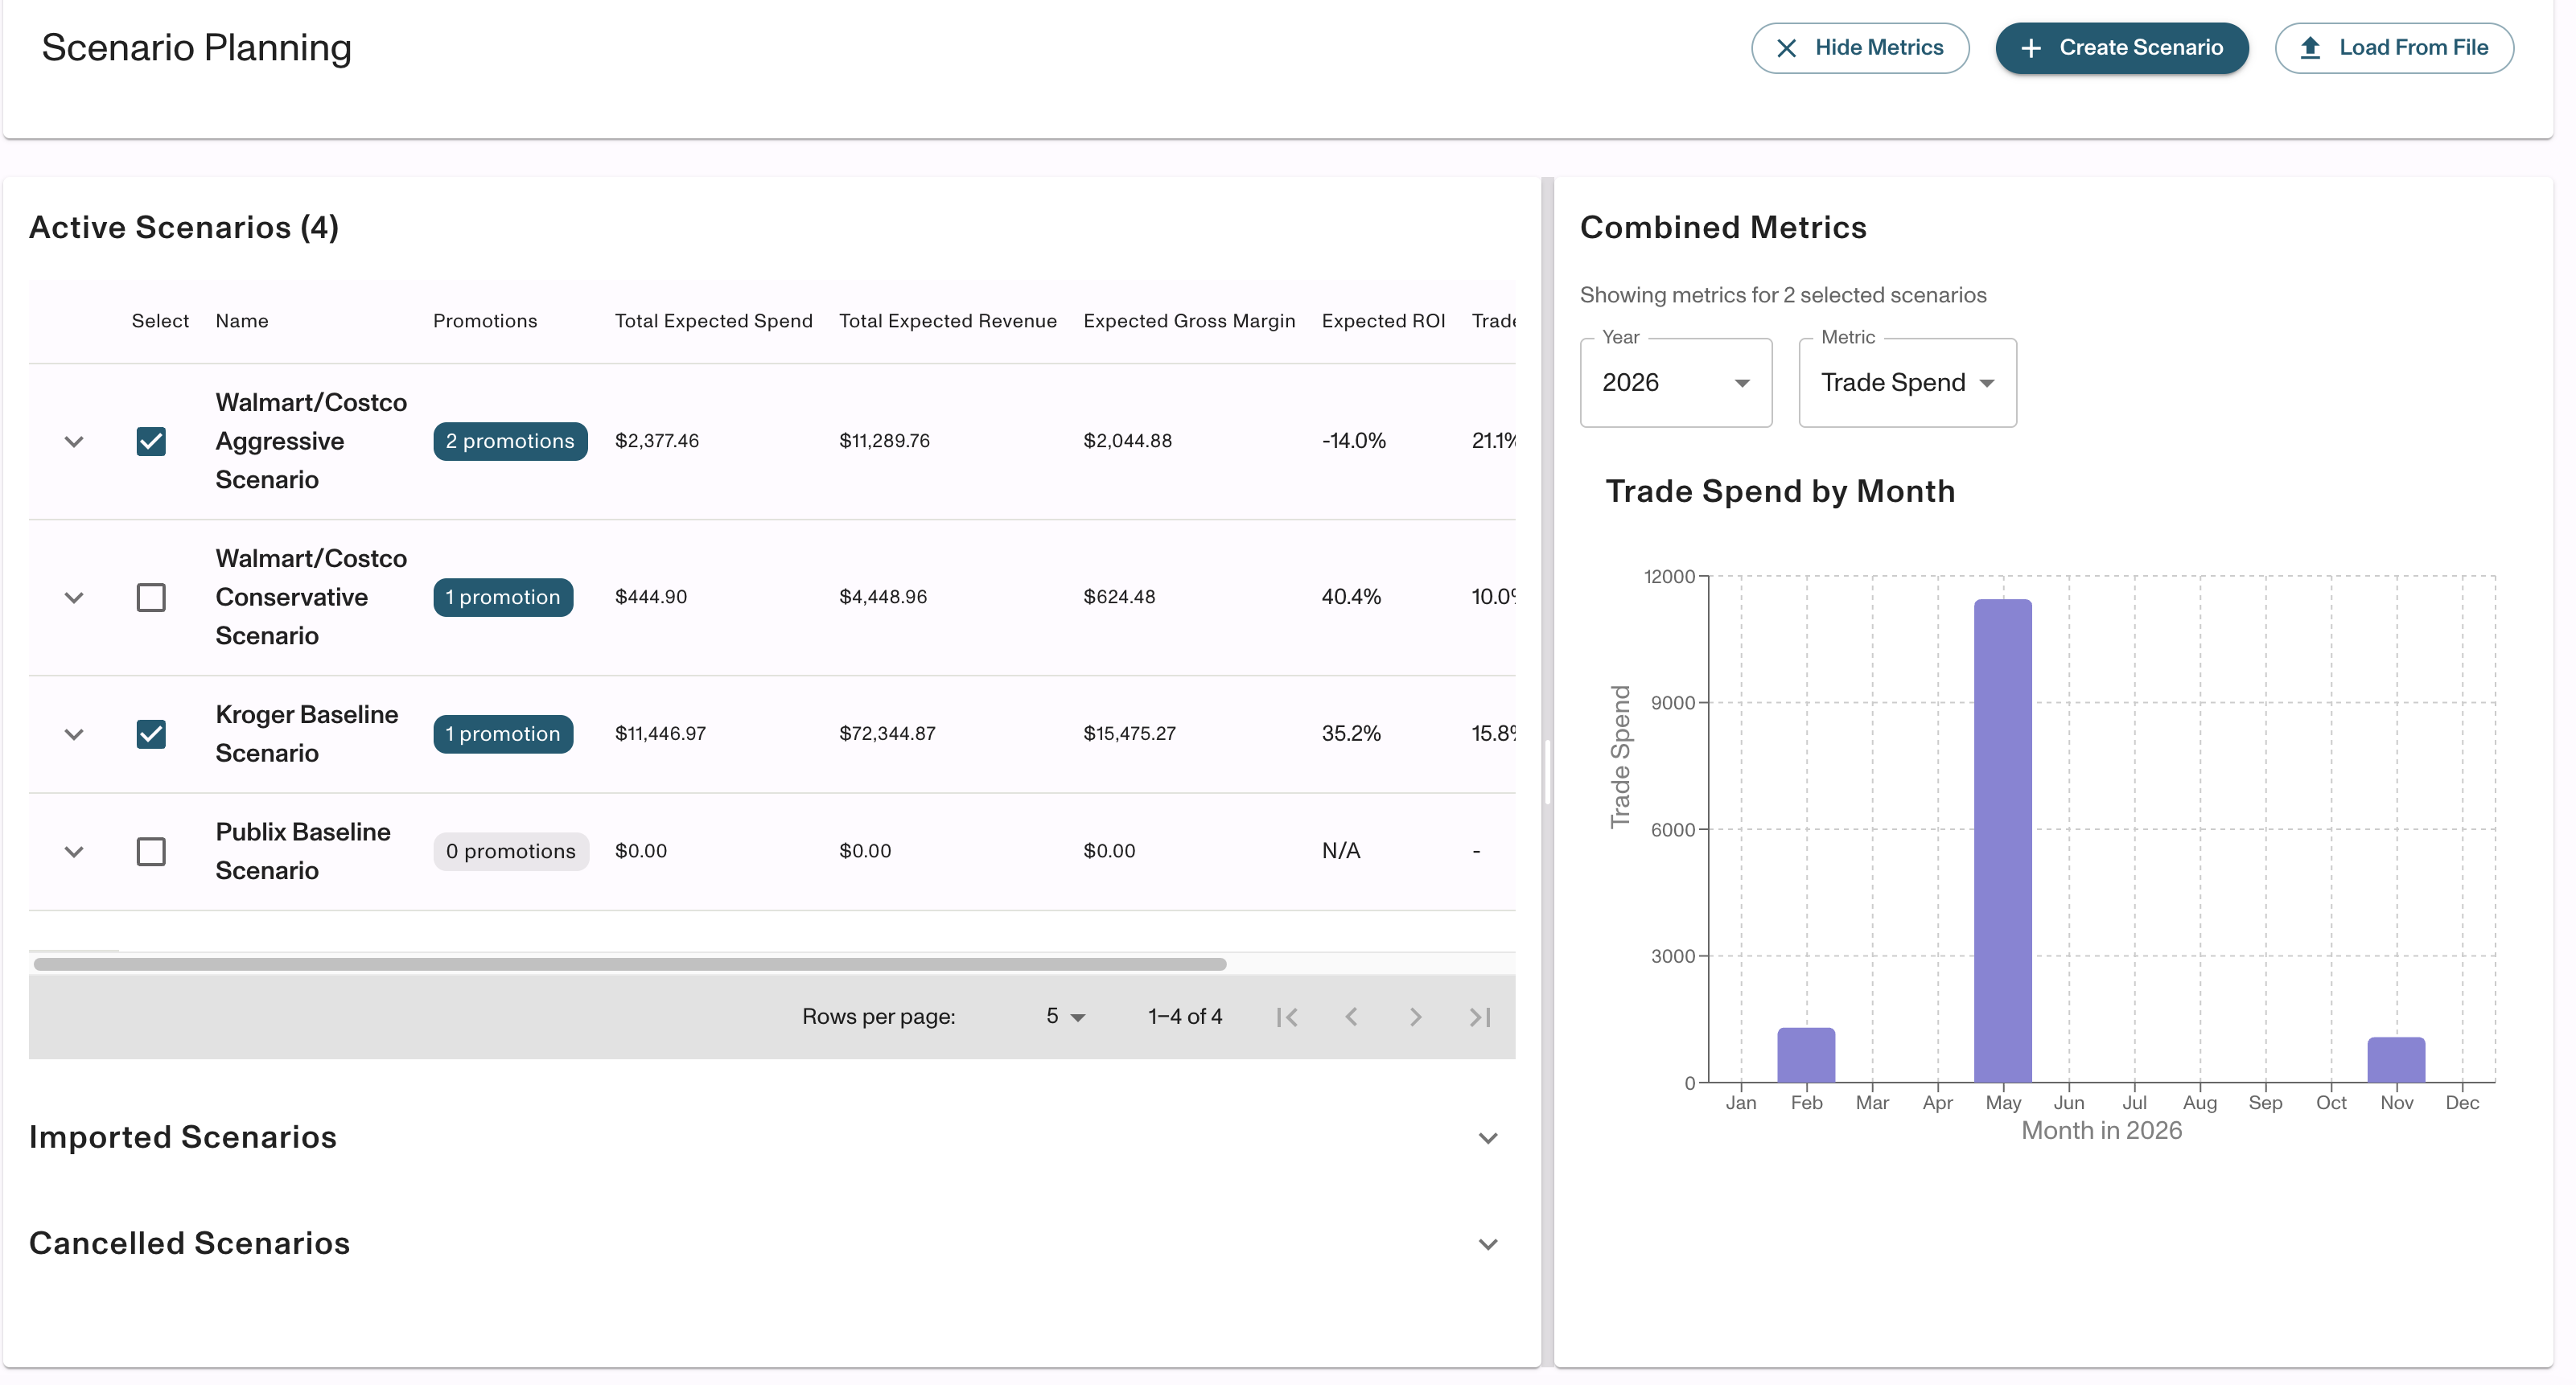
Task: Open rows per page dropdown
Action: tap(1065, 1017)
